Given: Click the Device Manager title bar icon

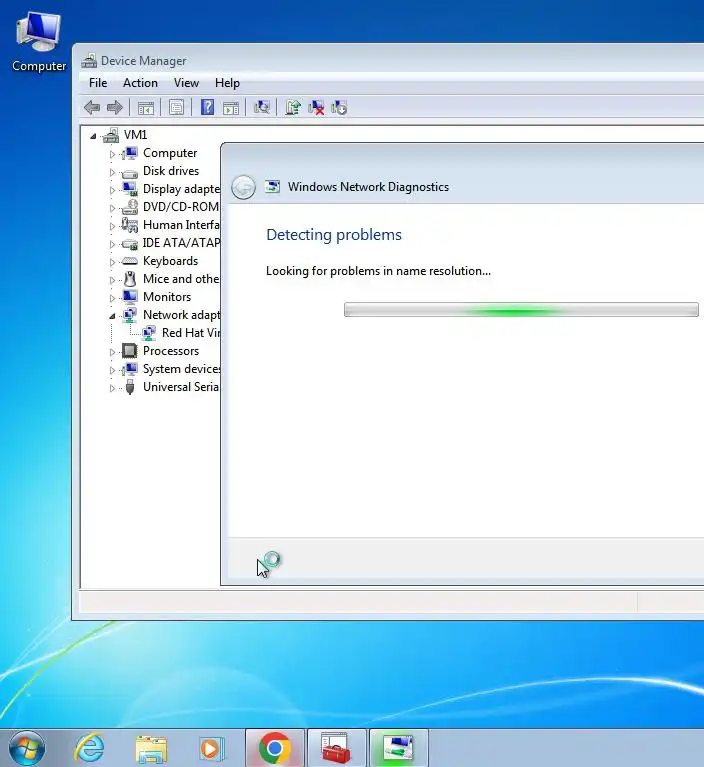Looking at the screenshot, I should (89, 61).
